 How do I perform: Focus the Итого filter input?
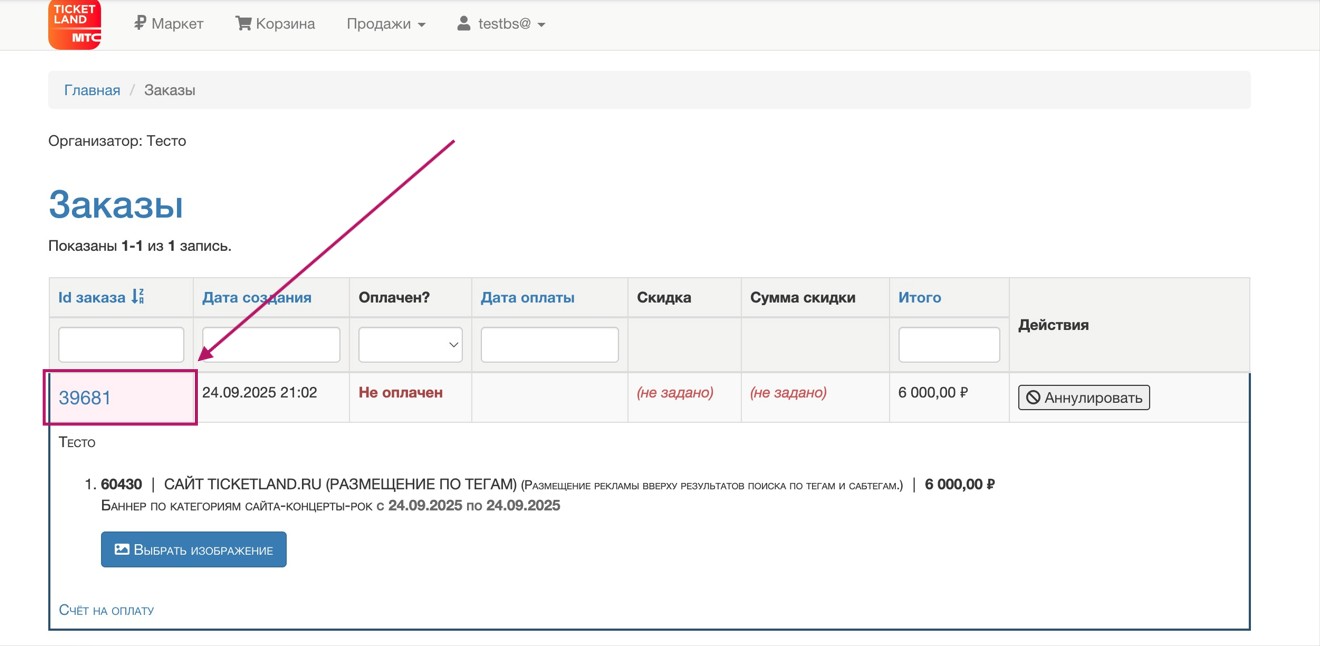point(948,345)
